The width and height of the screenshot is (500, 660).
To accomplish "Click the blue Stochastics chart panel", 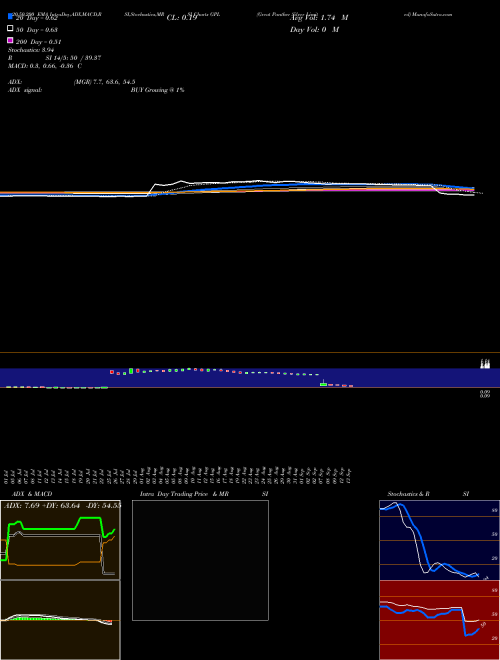I will tap(439, 540).
